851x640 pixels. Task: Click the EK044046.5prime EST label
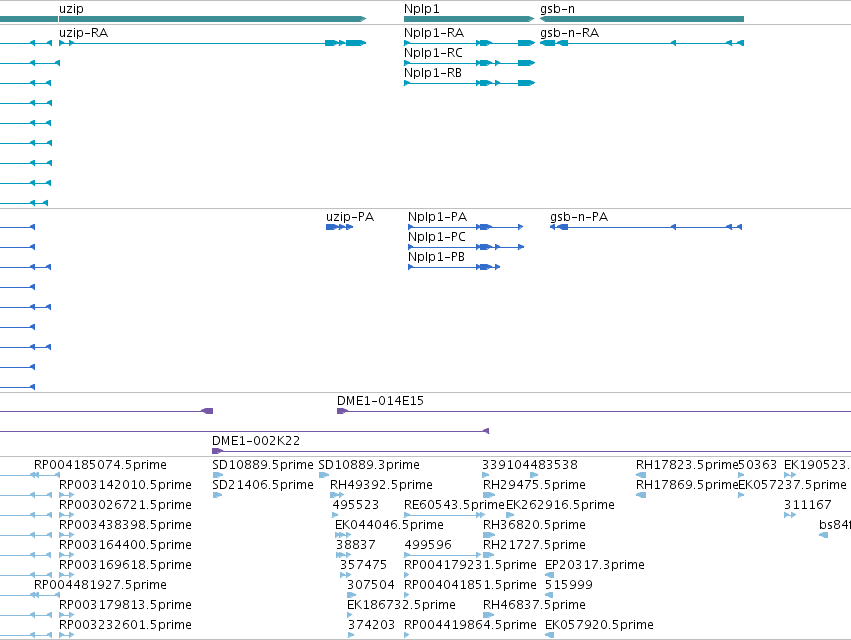[389, 524]
